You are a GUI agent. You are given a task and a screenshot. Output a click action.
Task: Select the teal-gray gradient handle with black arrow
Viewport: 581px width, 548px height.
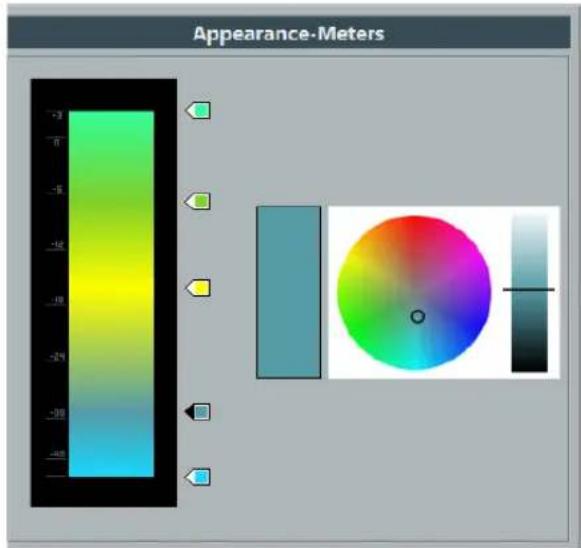coord(198,412)
